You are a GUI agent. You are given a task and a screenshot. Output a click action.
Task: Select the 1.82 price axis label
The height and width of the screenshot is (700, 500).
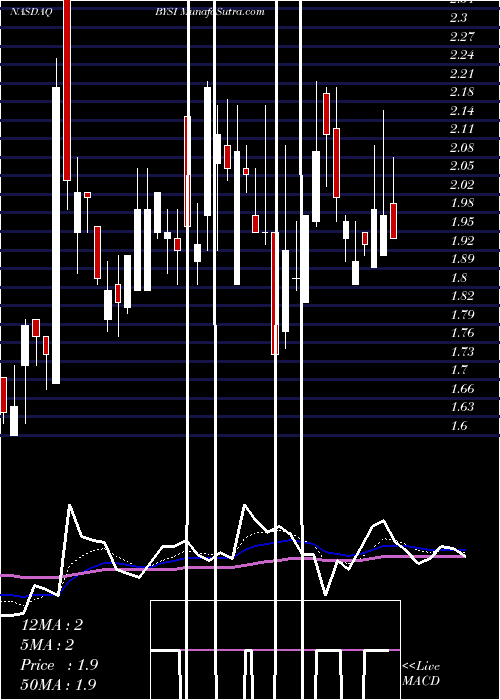[x=462, y=296]
